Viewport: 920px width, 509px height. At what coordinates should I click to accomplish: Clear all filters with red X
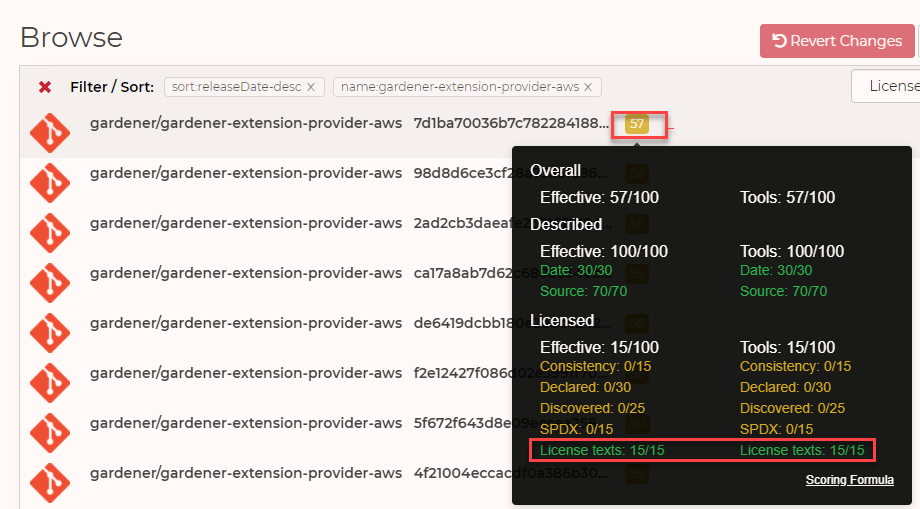point(45,87)
